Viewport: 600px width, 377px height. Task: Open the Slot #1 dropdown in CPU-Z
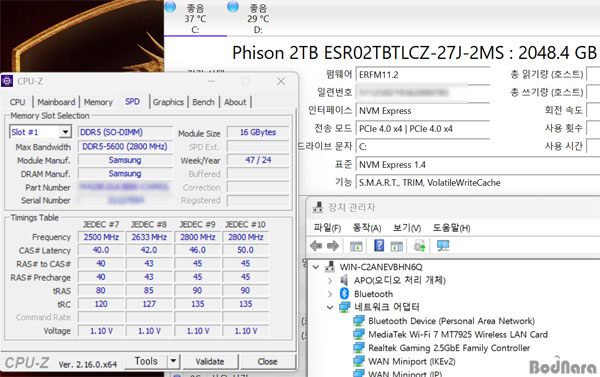coord(65,132)
